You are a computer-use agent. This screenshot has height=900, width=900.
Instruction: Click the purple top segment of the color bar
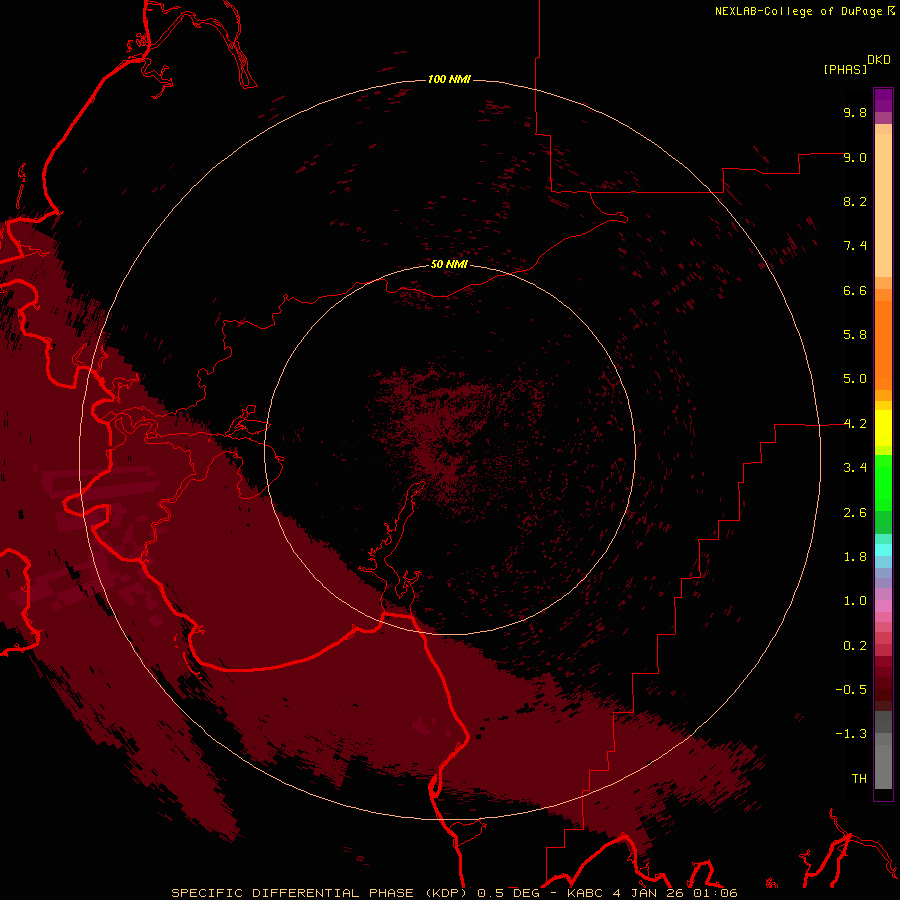(x=883, y=100)
